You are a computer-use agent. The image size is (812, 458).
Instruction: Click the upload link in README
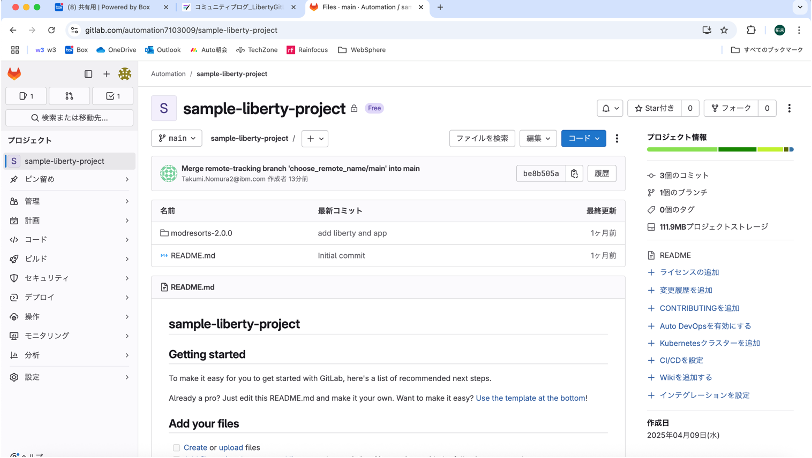click(x=231, y=447)
